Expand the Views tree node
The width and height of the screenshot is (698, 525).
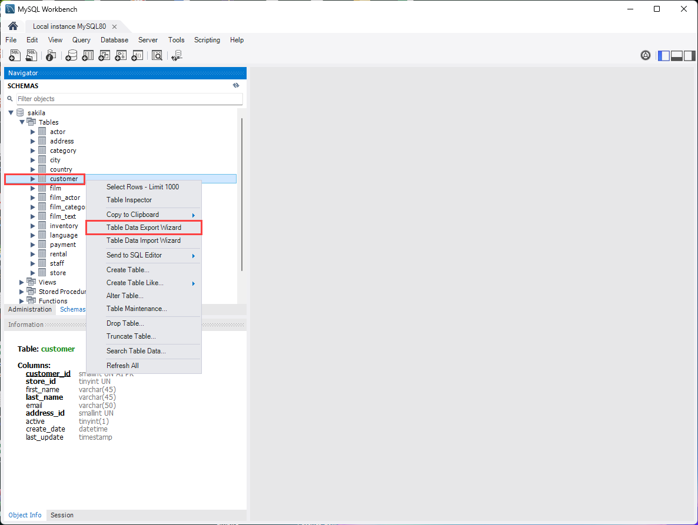click(22, 282)
